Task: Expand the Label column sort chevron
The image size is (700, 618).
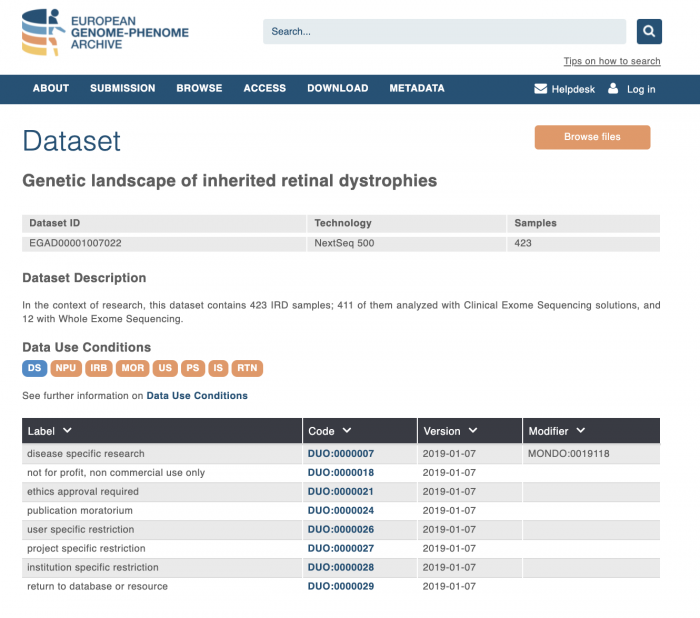Action: pos(67,431)
